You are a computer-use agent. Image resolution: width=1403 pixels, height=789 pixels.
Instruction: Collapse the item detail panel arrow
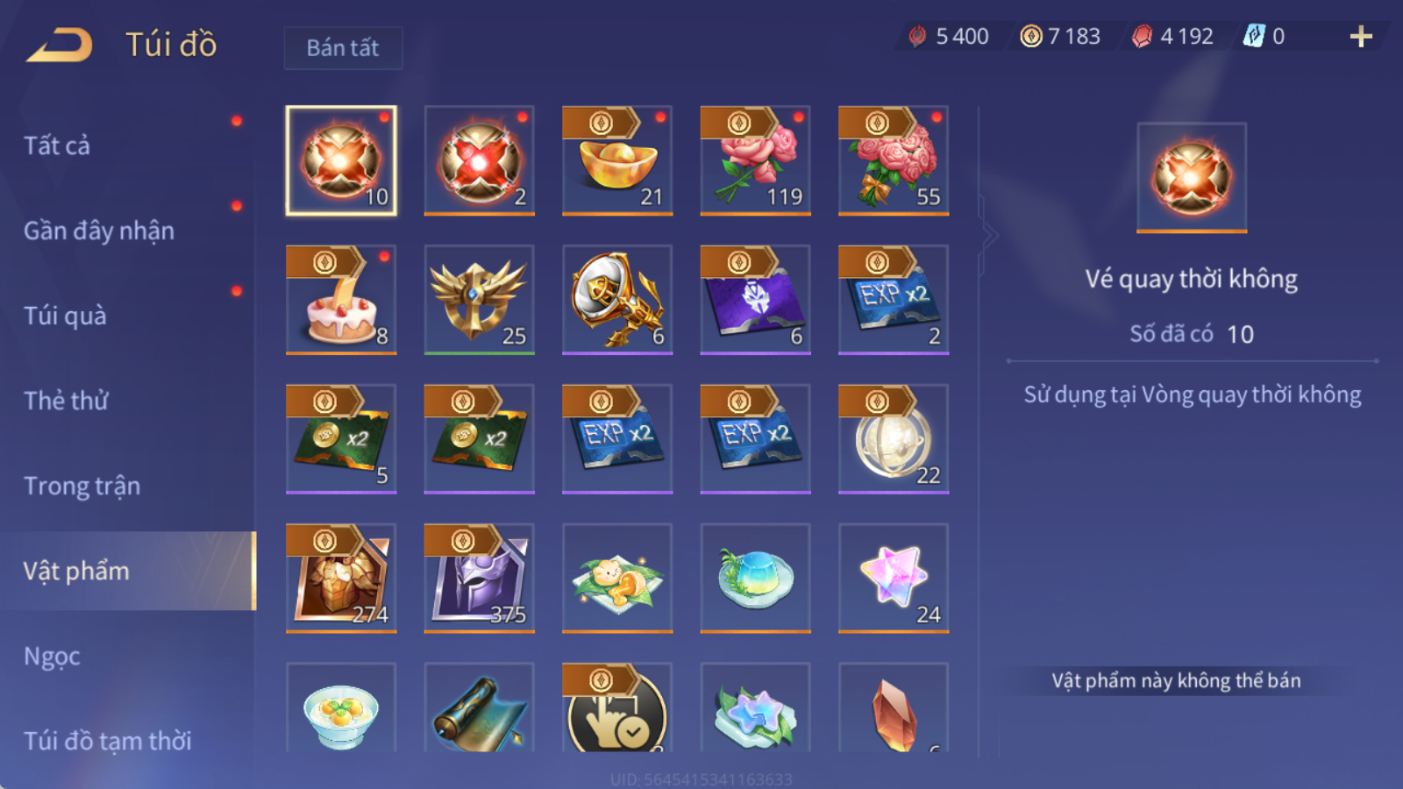[x=989, y=236]
